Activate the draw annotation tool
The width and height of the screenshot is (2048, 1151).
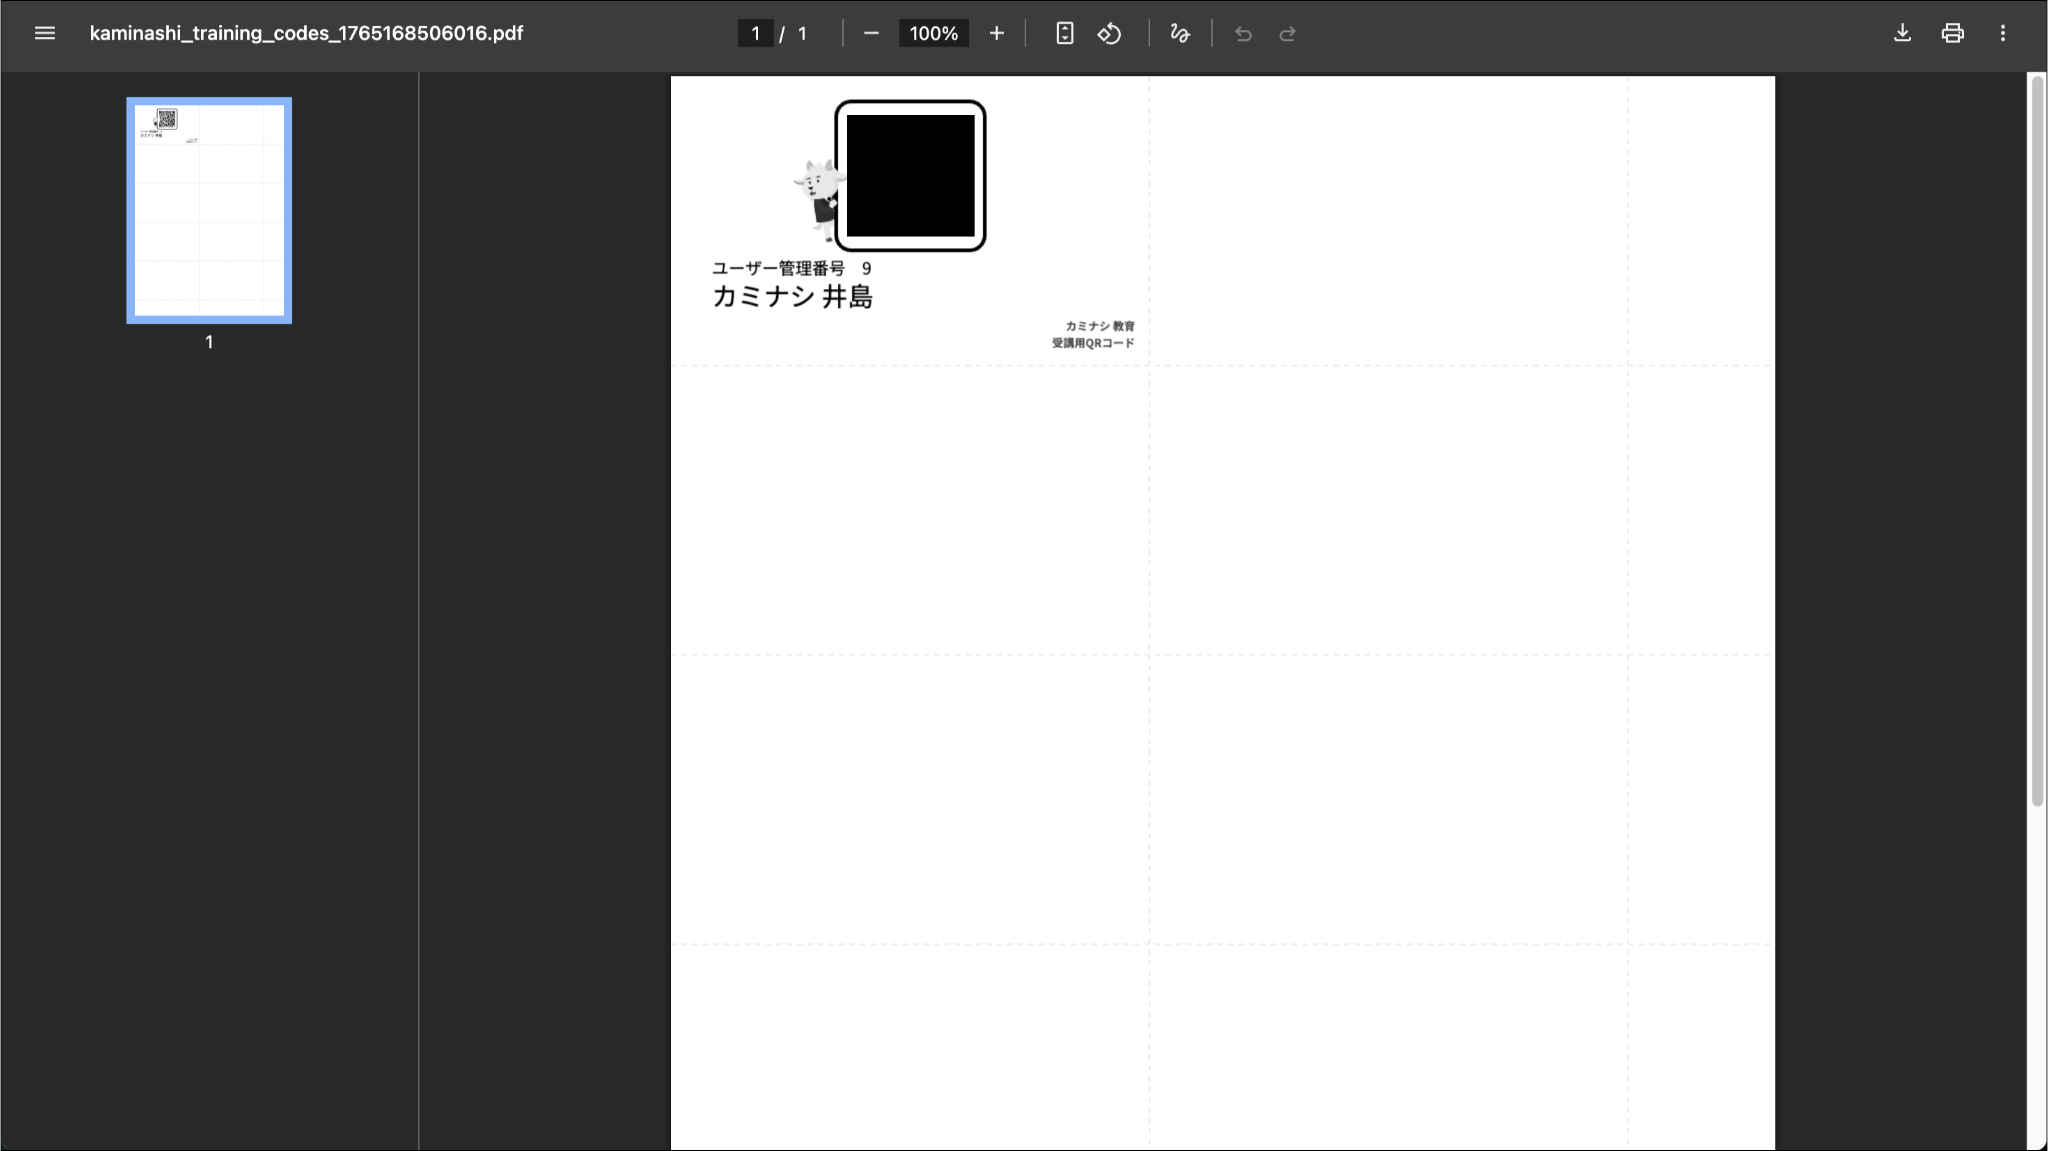coord(1180,33)
